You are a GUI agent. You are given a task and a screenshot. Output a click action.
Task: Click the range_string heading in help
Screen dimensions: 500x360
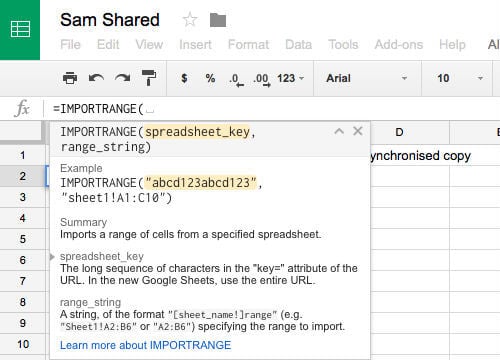90,302
